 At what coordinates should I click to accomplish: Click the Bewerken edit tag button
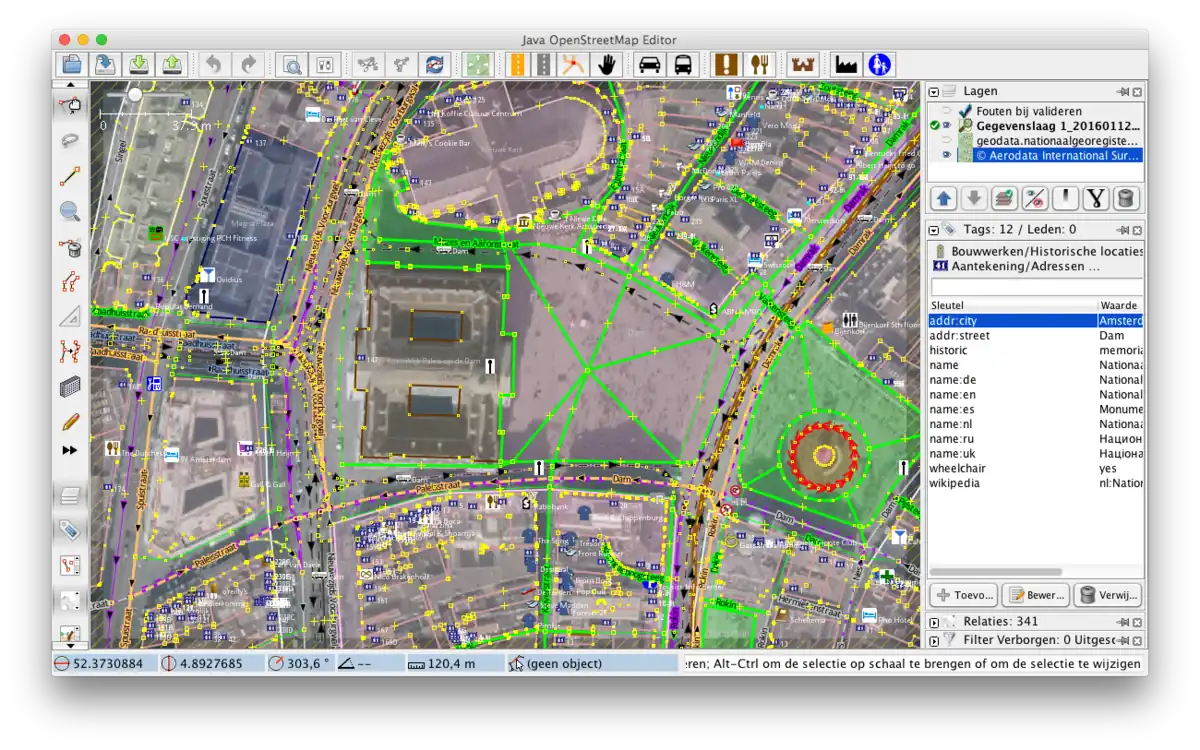point(1035,595)
